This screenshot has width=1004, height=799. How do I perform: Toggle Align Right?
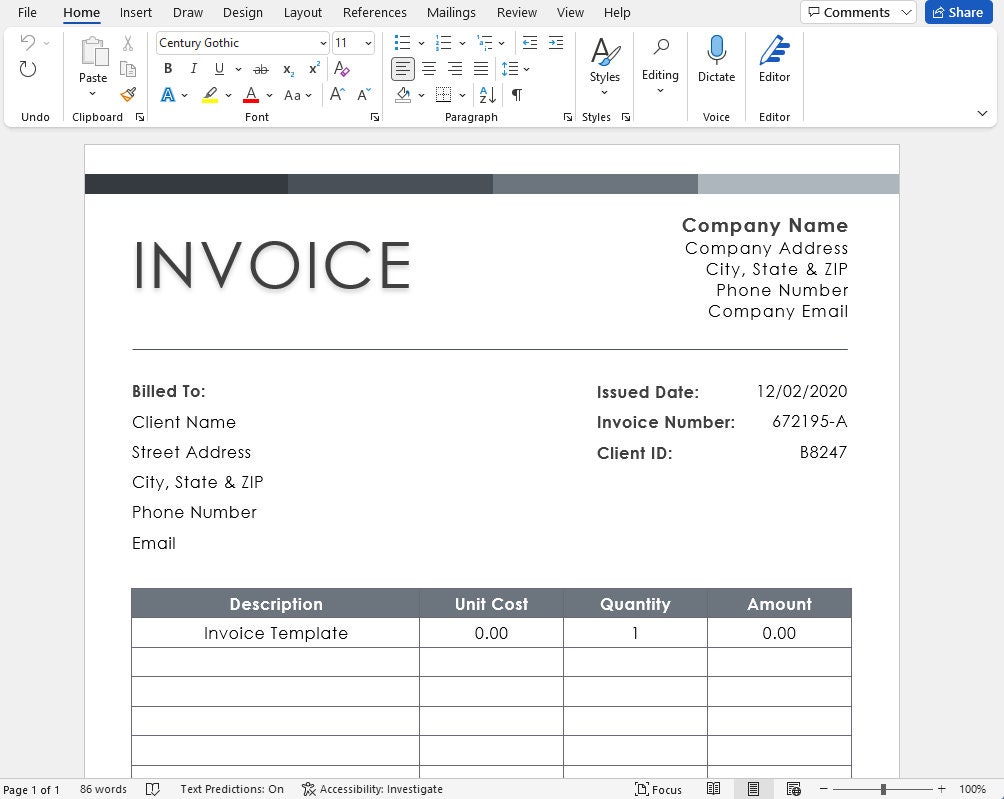point(455,69)
